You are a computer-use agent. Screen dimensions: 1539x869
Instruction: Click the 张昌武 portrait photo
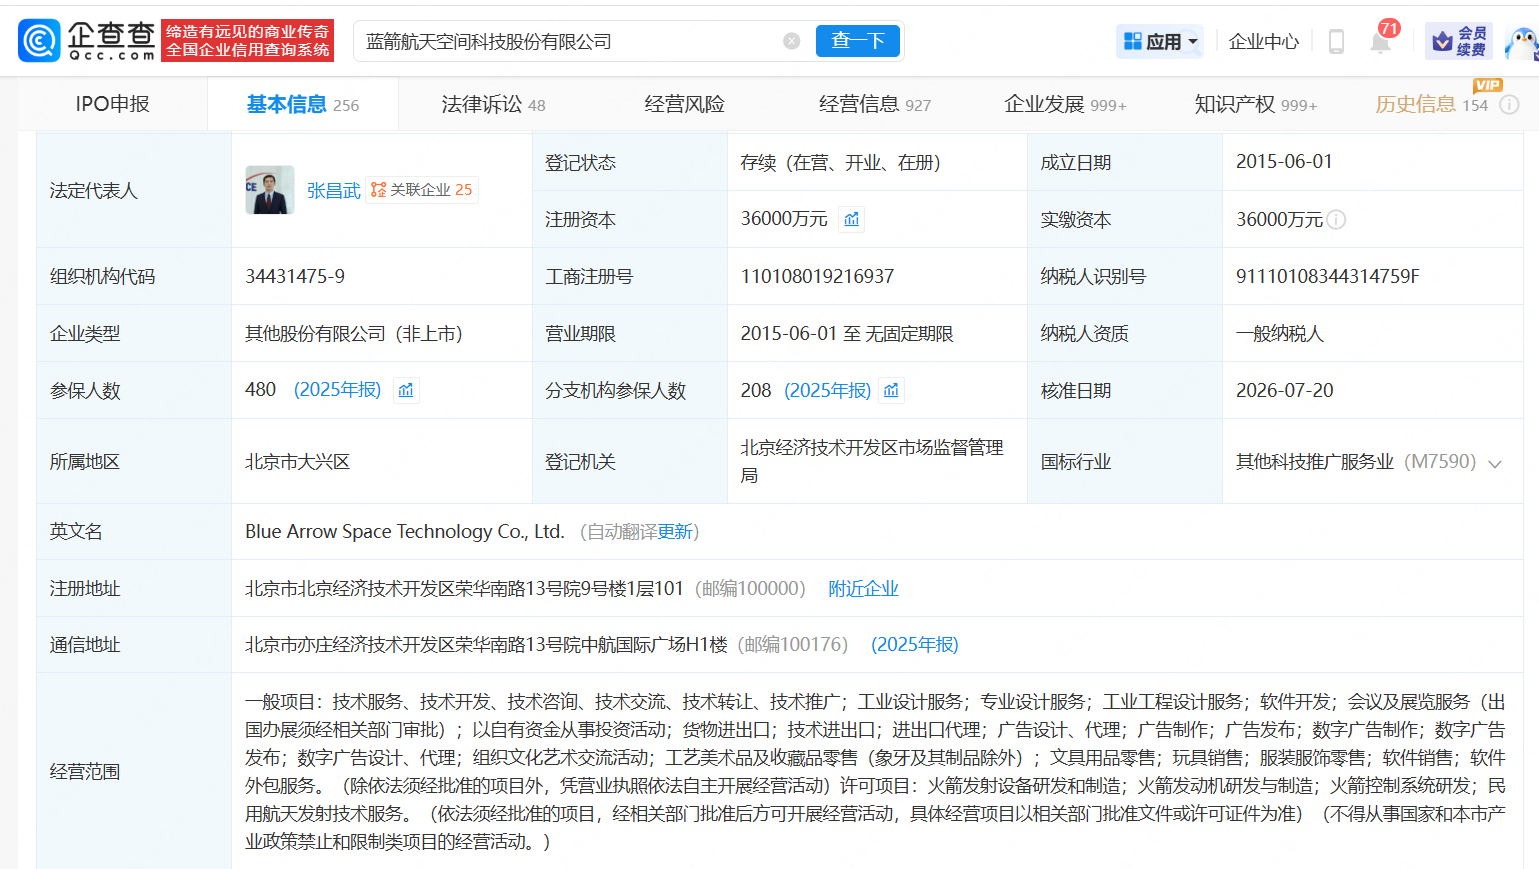[x=270, y=190]
